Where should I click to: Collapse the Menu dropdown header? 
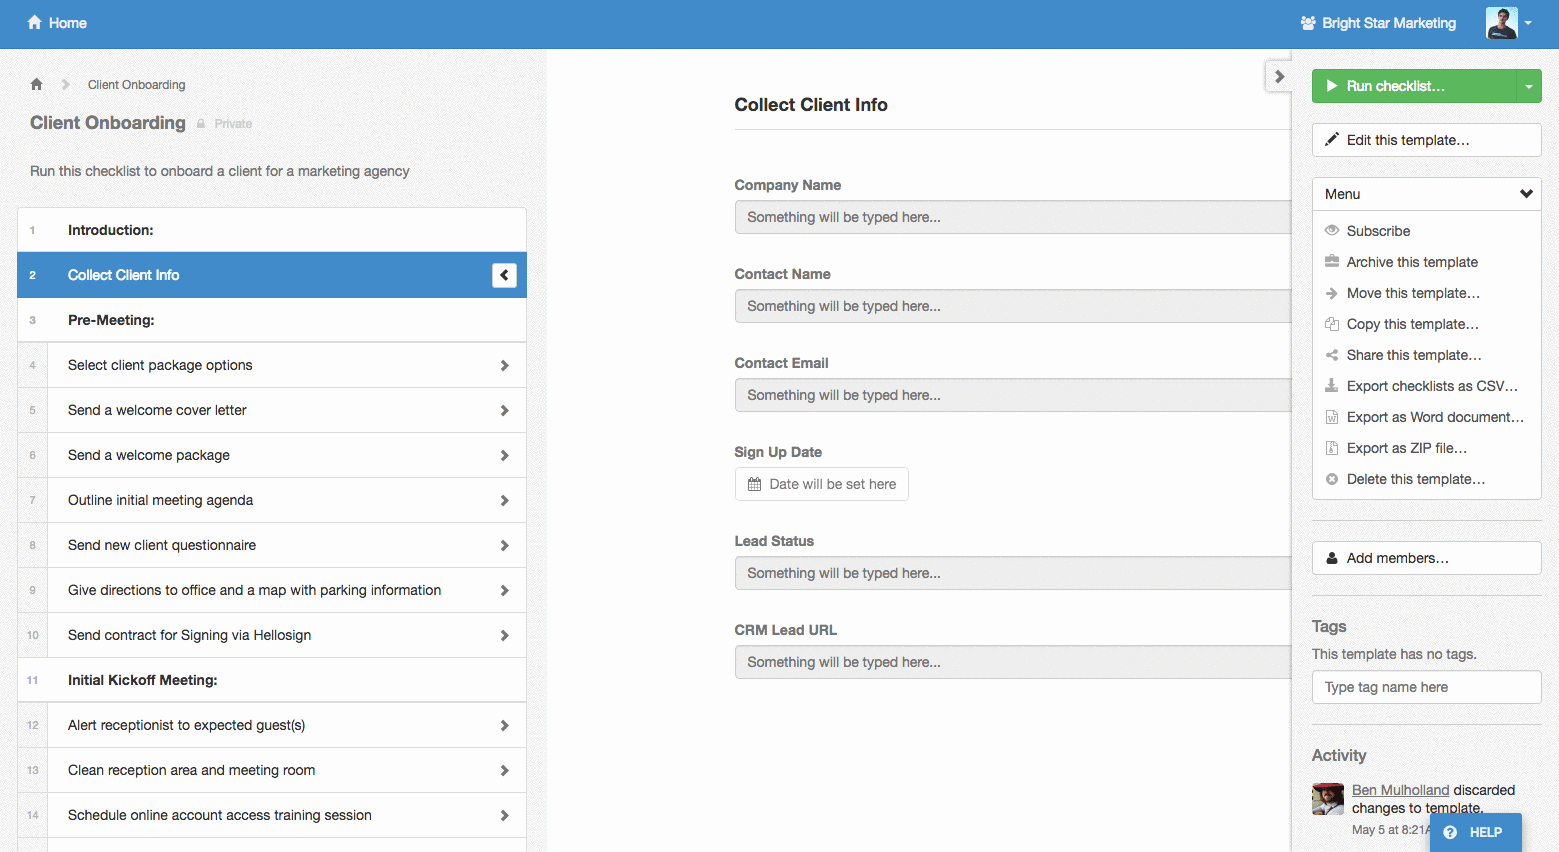(x=1427, y=194)
